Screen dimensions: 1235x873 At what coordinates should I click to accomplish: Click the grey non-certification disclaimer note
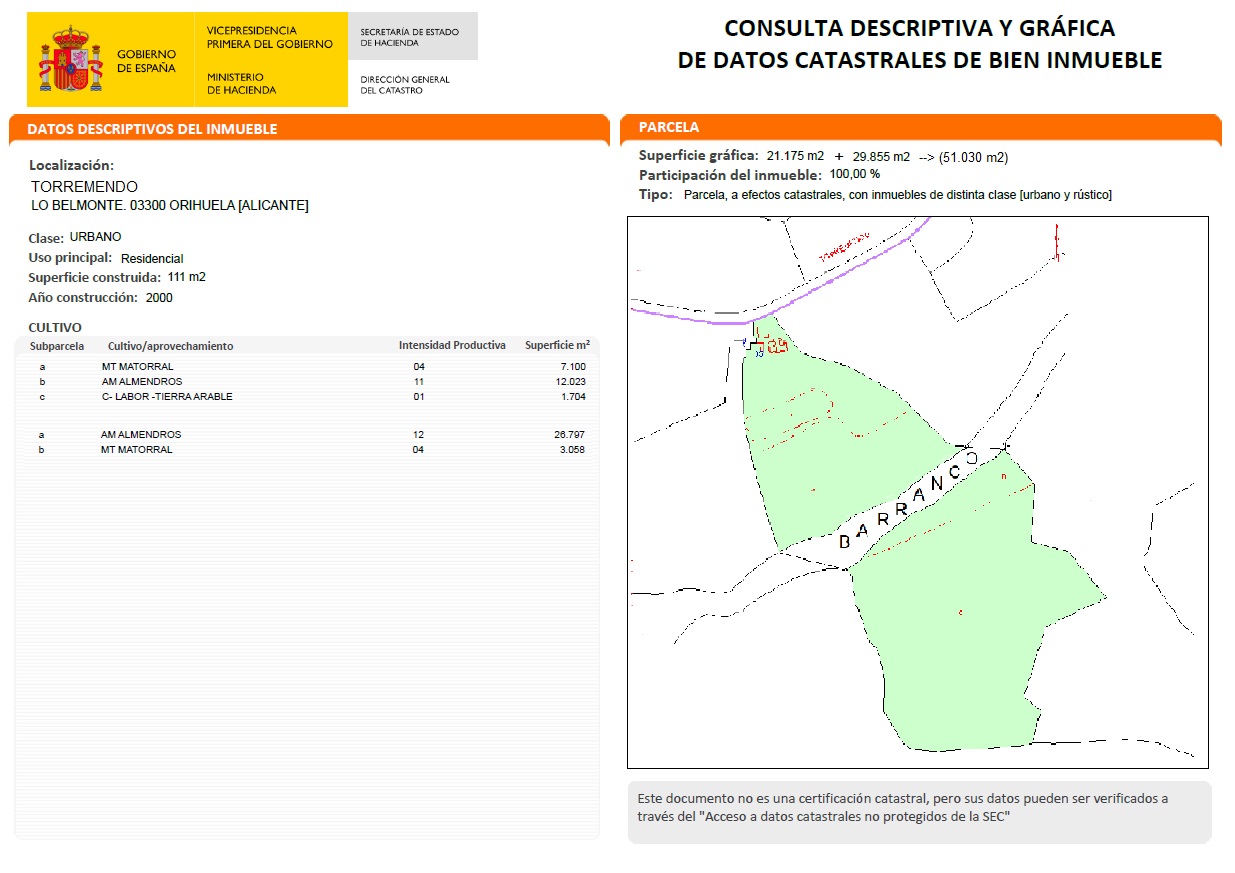click(918, 808)
